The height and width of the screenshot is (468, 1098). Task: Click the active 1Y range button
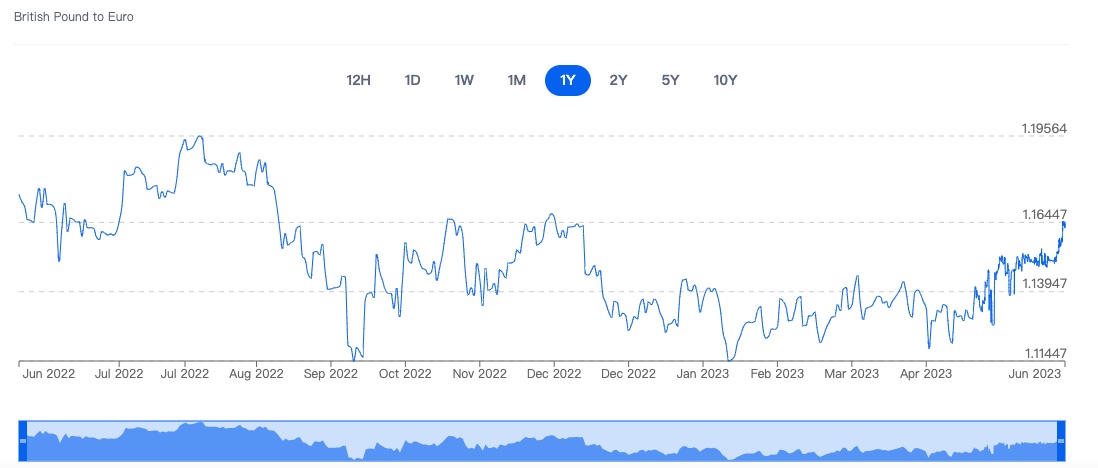(568, 81)
